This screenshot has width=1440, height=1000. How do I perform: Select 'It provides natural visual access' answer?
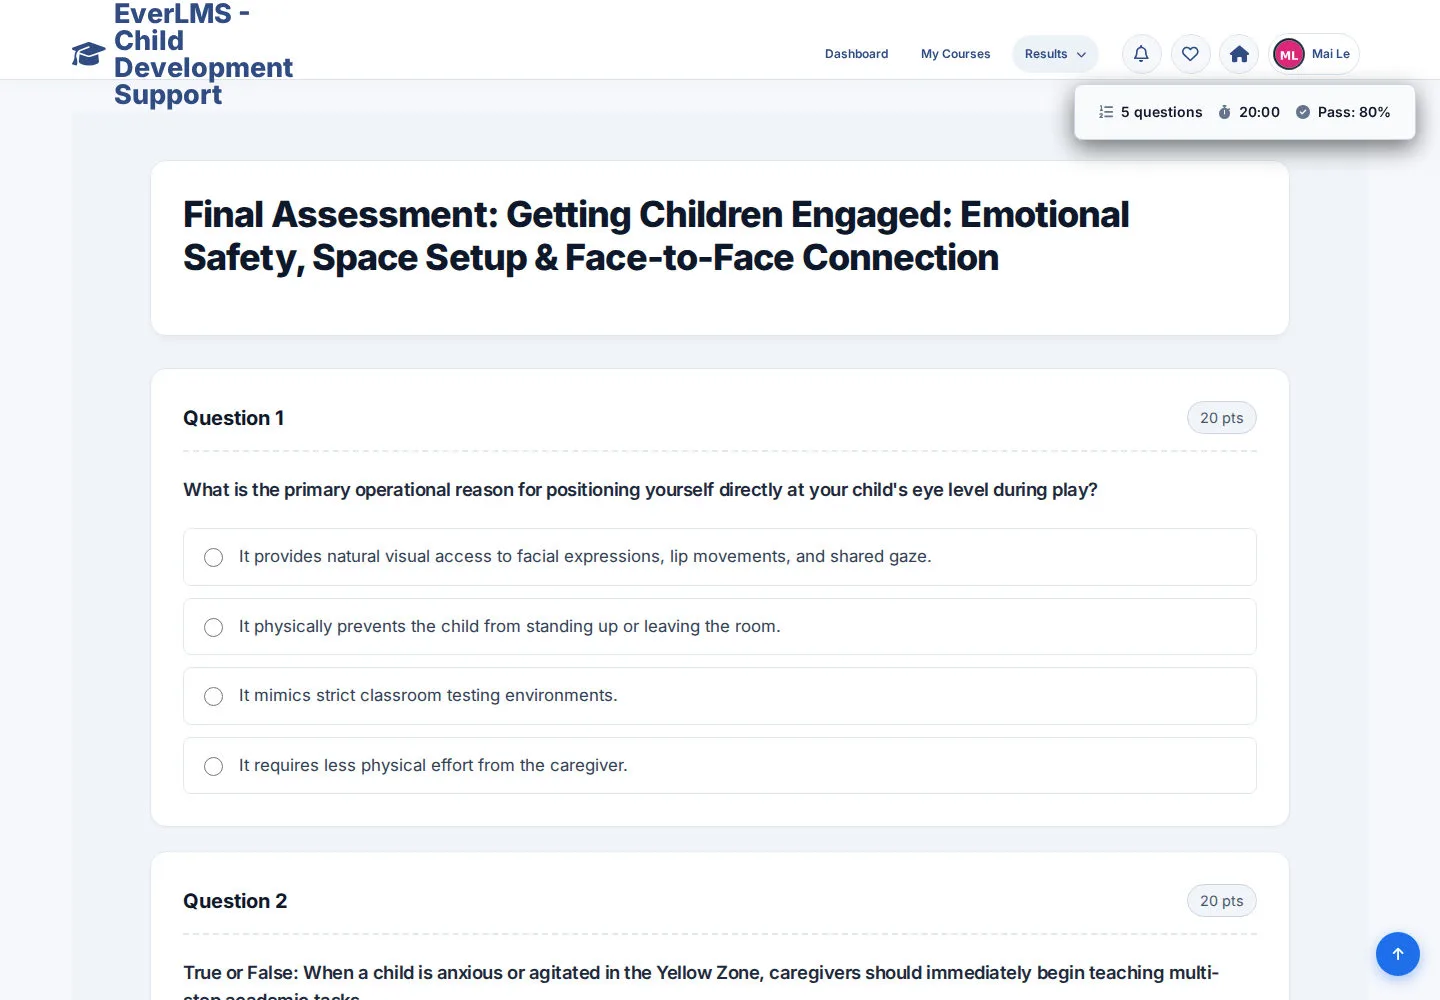(720, 557)
